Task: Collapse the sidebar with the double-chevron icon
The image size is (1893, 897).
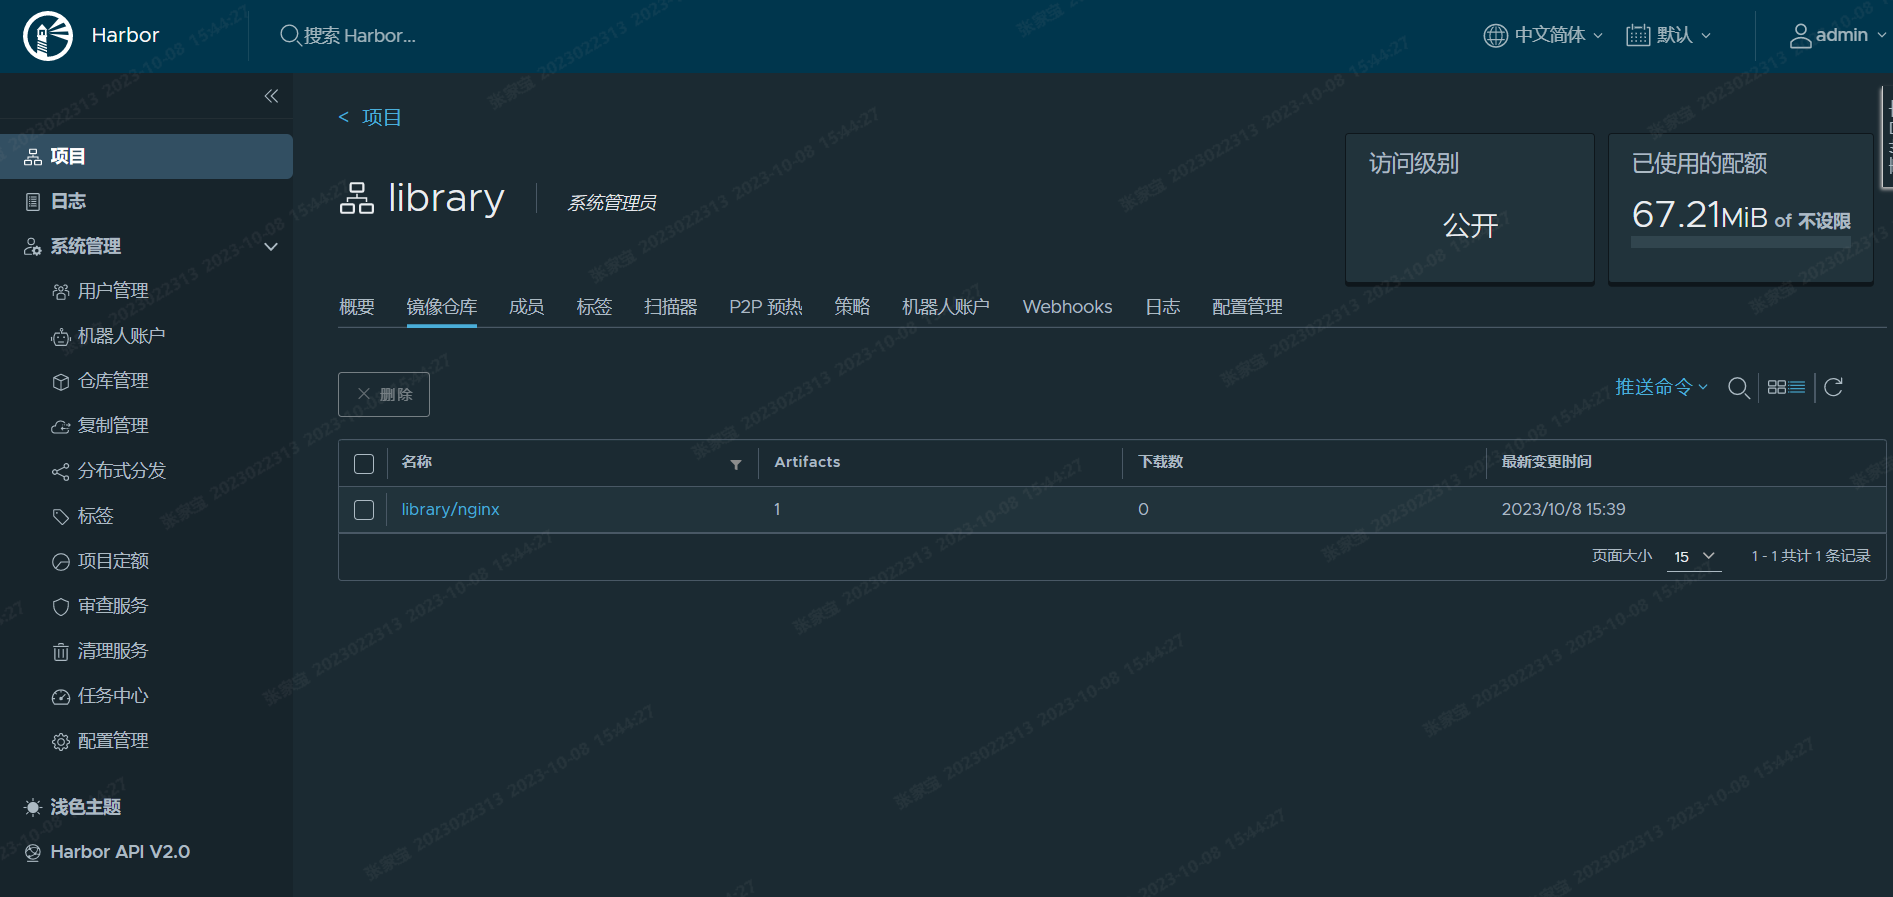Action: 271,96
